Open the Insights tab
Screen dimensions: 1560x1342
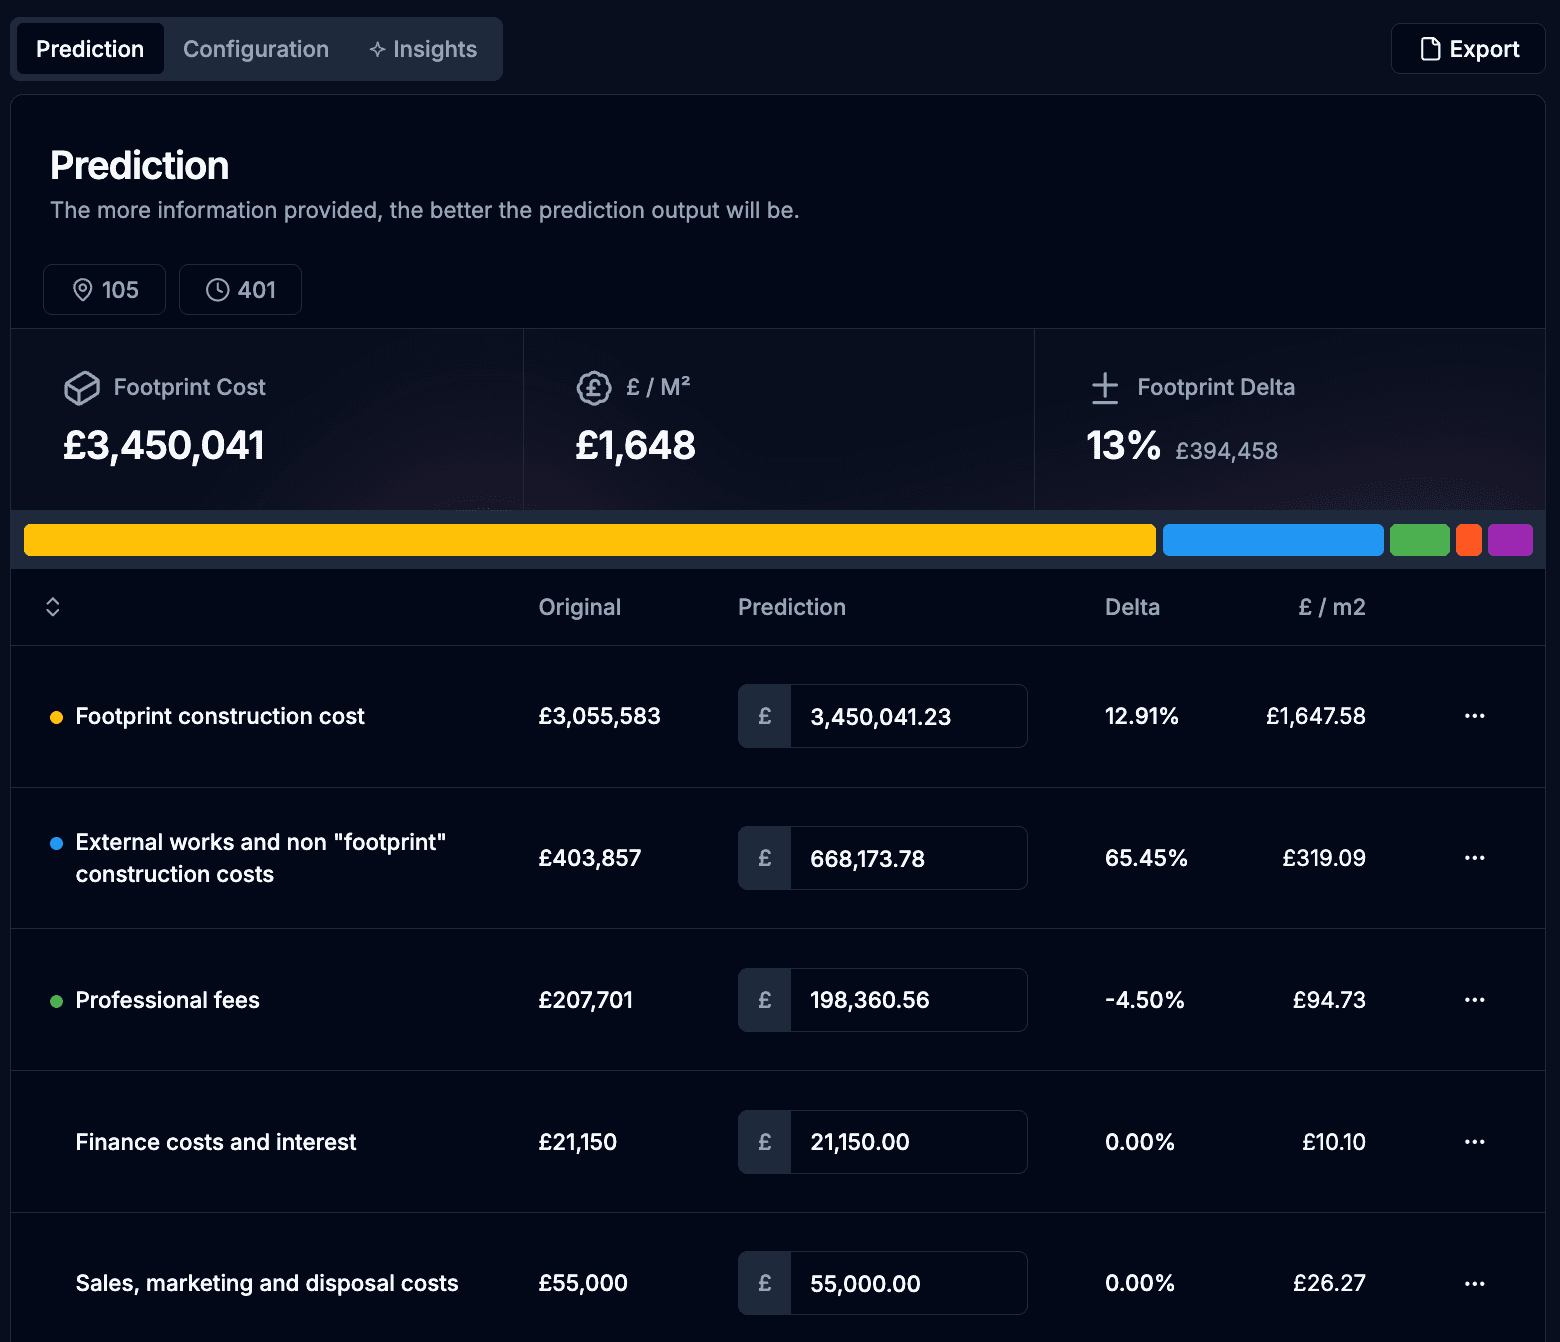tap(423, 49)
